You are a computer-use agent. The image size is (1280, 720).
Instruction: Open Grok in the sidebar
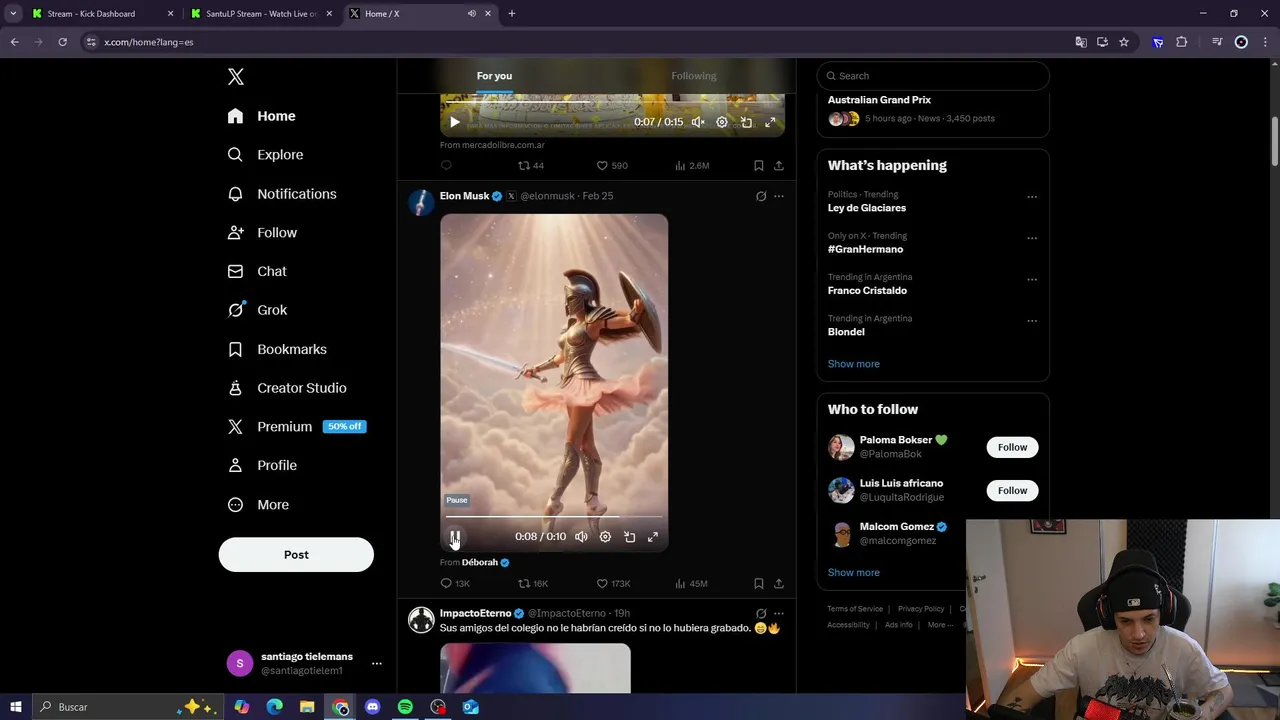(x=257, y=310)
